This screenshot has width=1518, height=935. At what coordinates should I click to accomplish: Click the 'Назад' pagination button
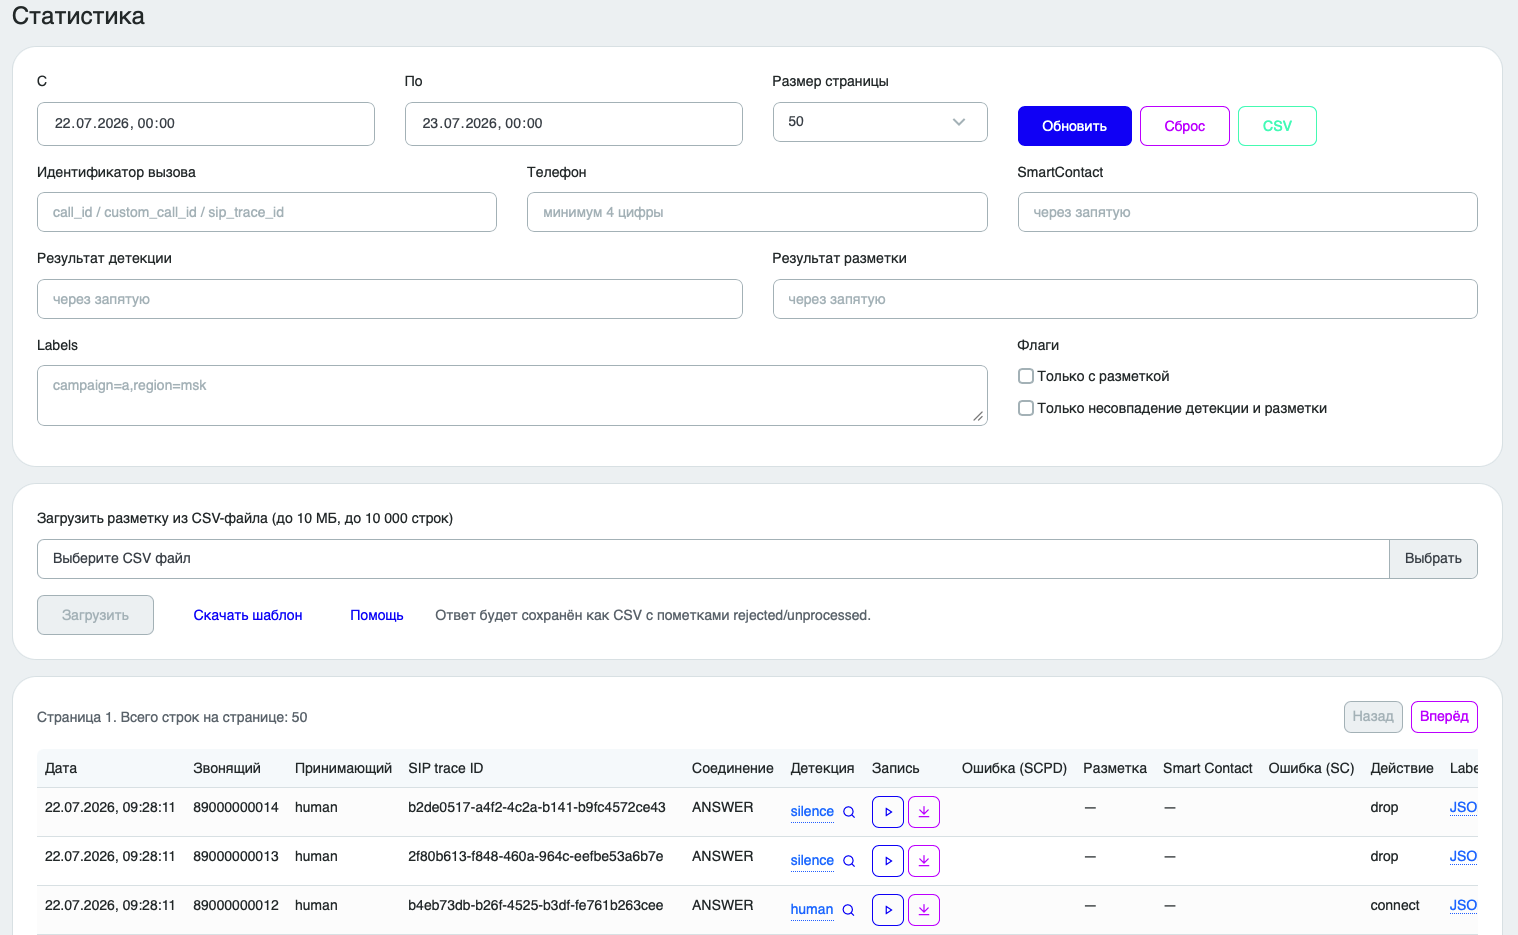point(1373,717)
